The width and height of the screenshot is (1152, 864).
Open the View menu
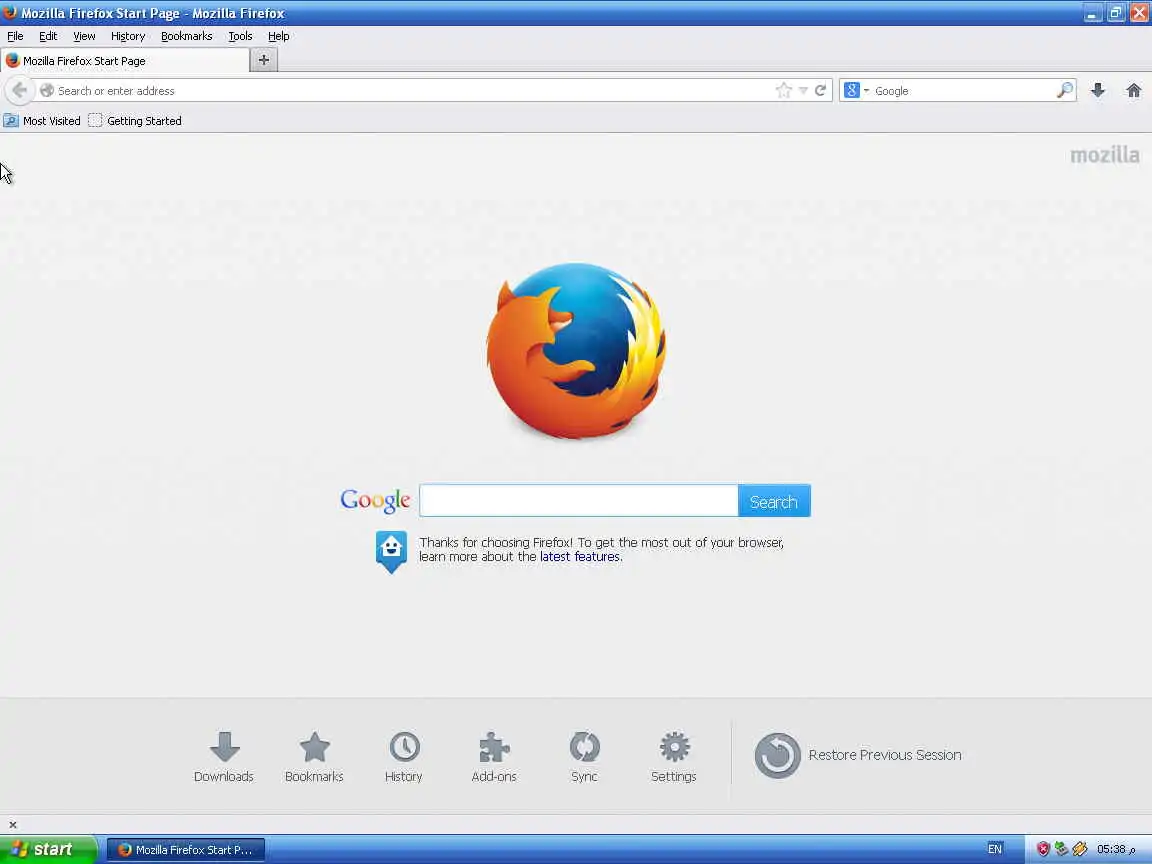click(84, 36)
